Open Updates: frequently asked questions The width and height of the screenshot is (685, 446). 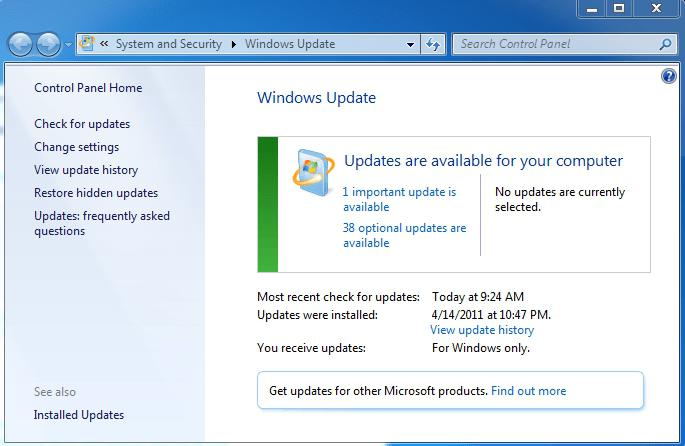(x=102, y=223)
